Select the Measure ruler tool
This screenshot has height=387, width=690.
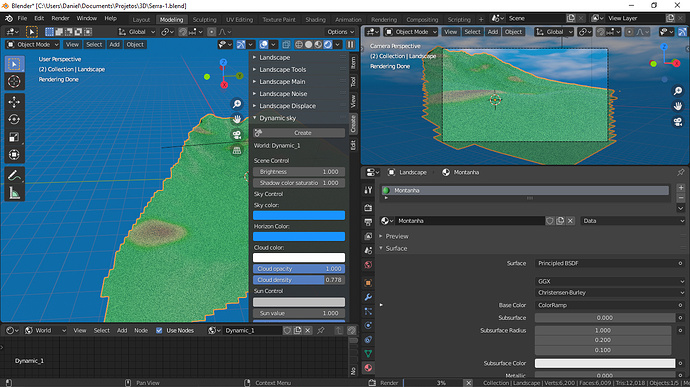tap(14, 193)
